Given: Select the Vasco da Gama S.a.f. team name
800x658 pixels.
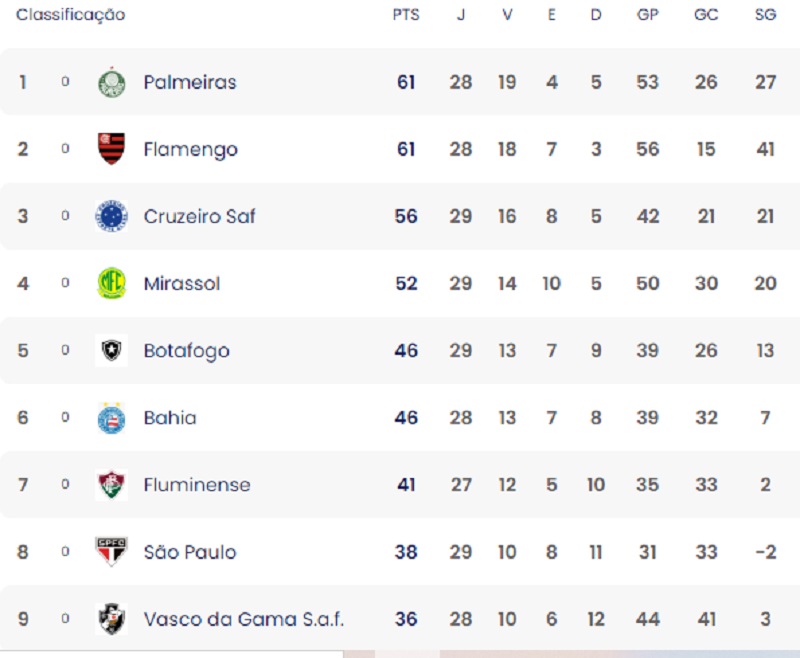Looking at the screenshot, I should 244,619.
